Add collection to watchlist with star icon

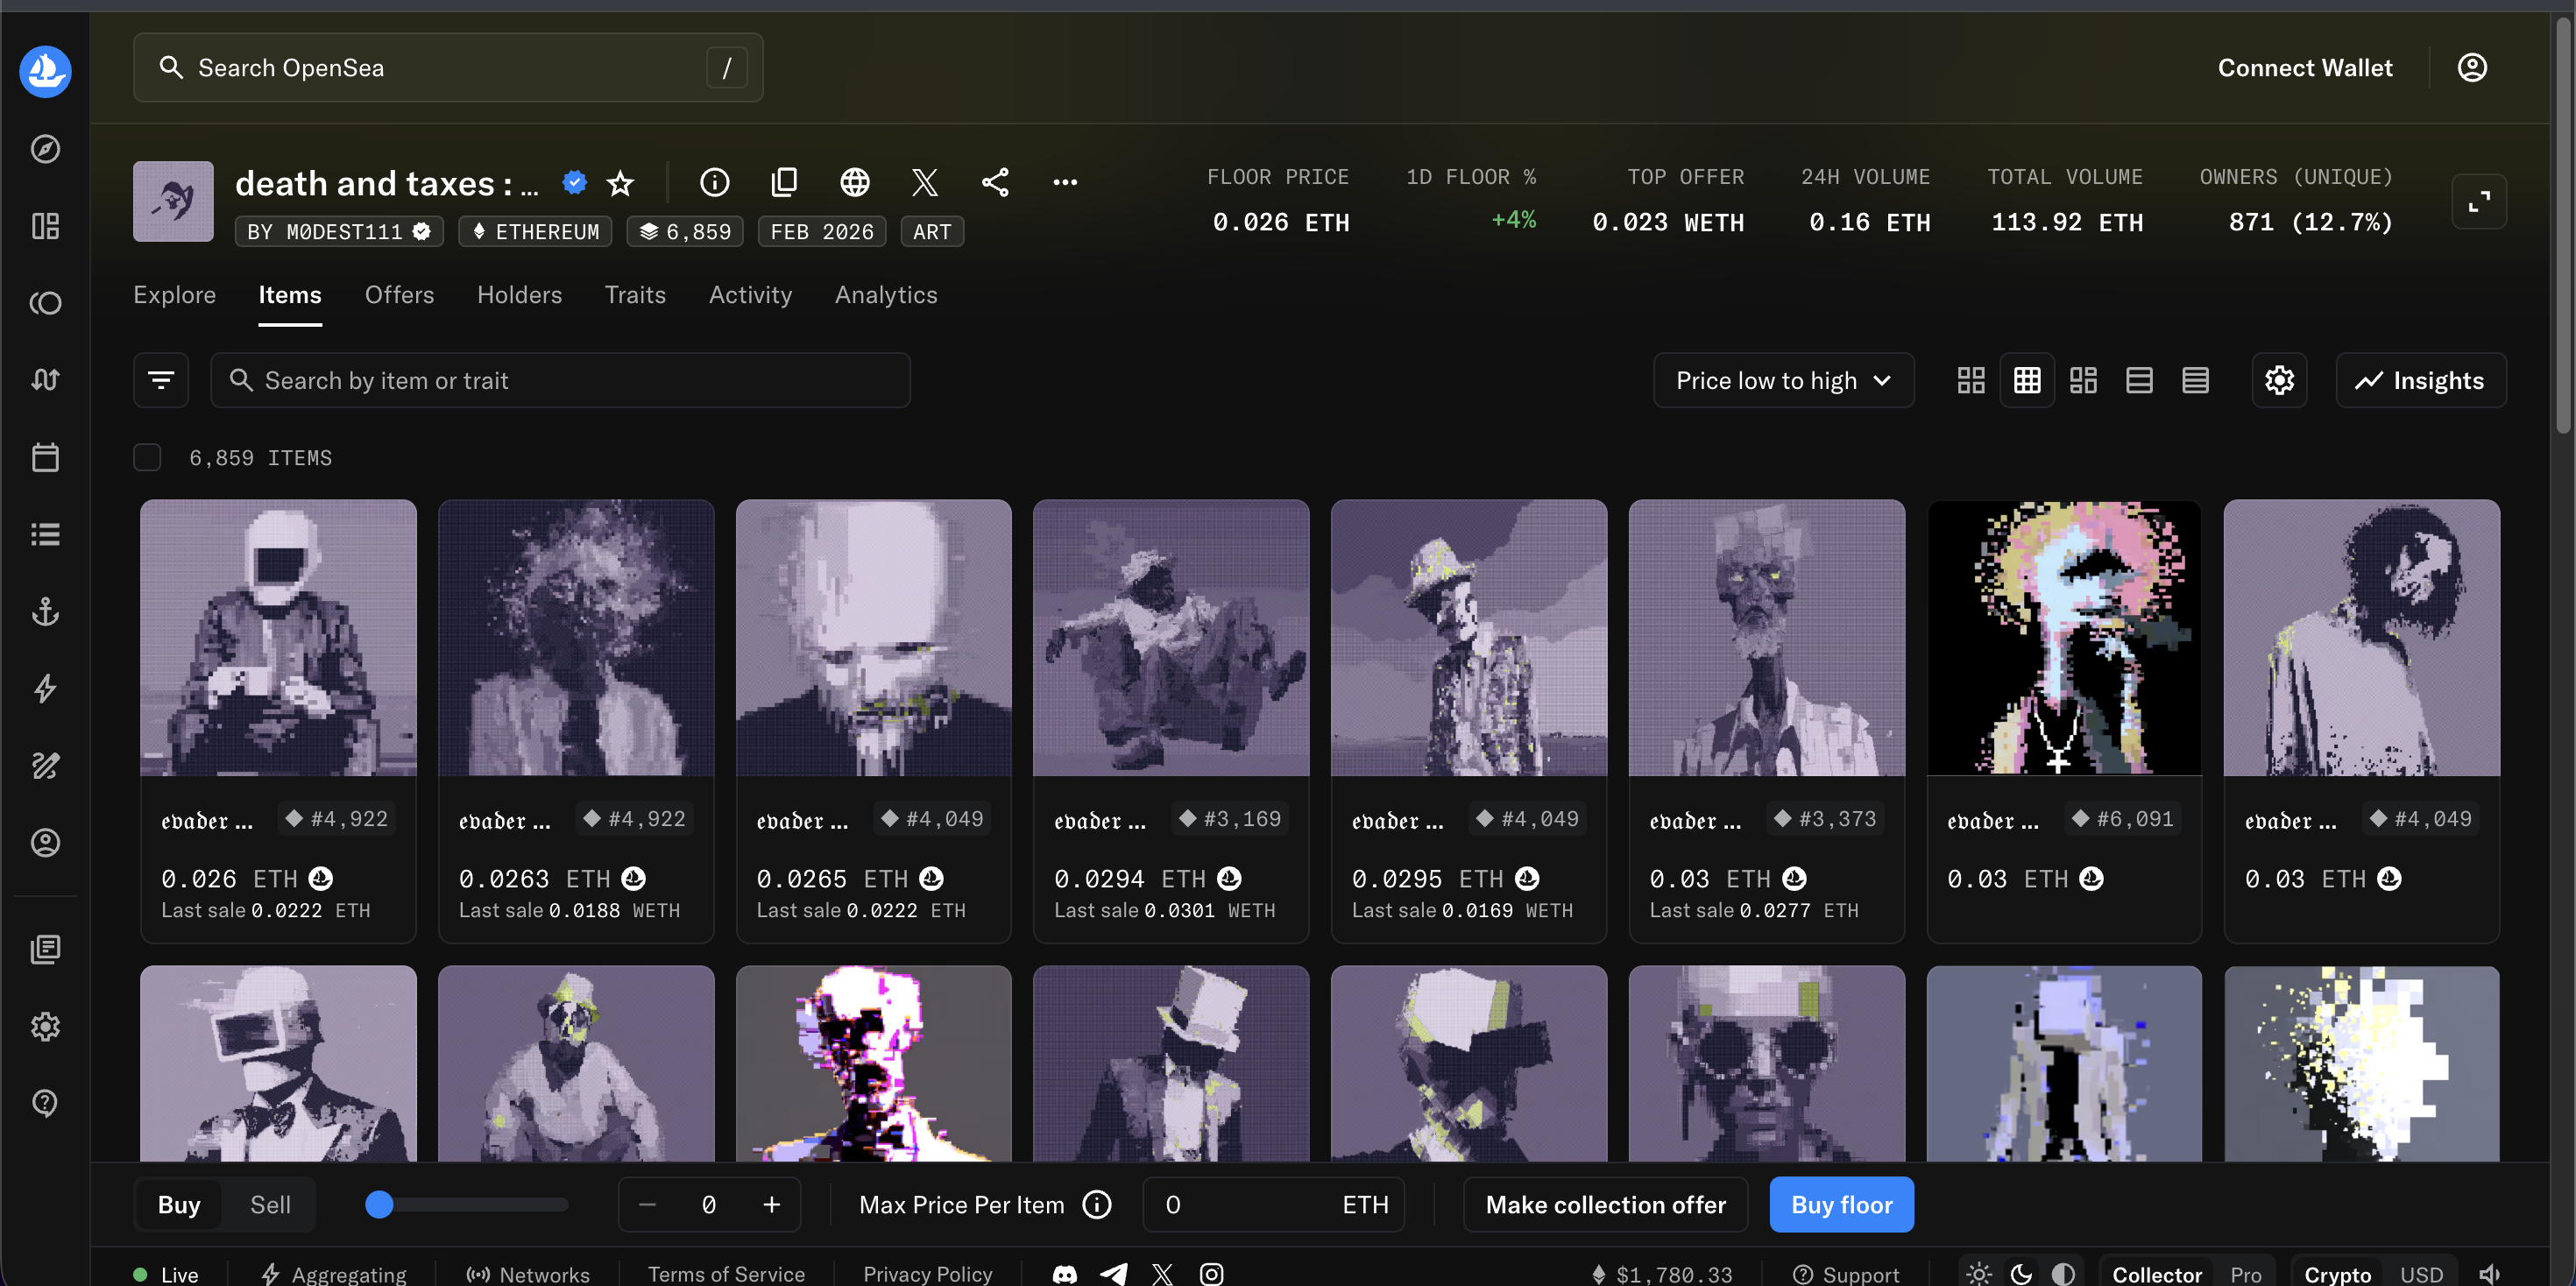click(x=621, y=183)
